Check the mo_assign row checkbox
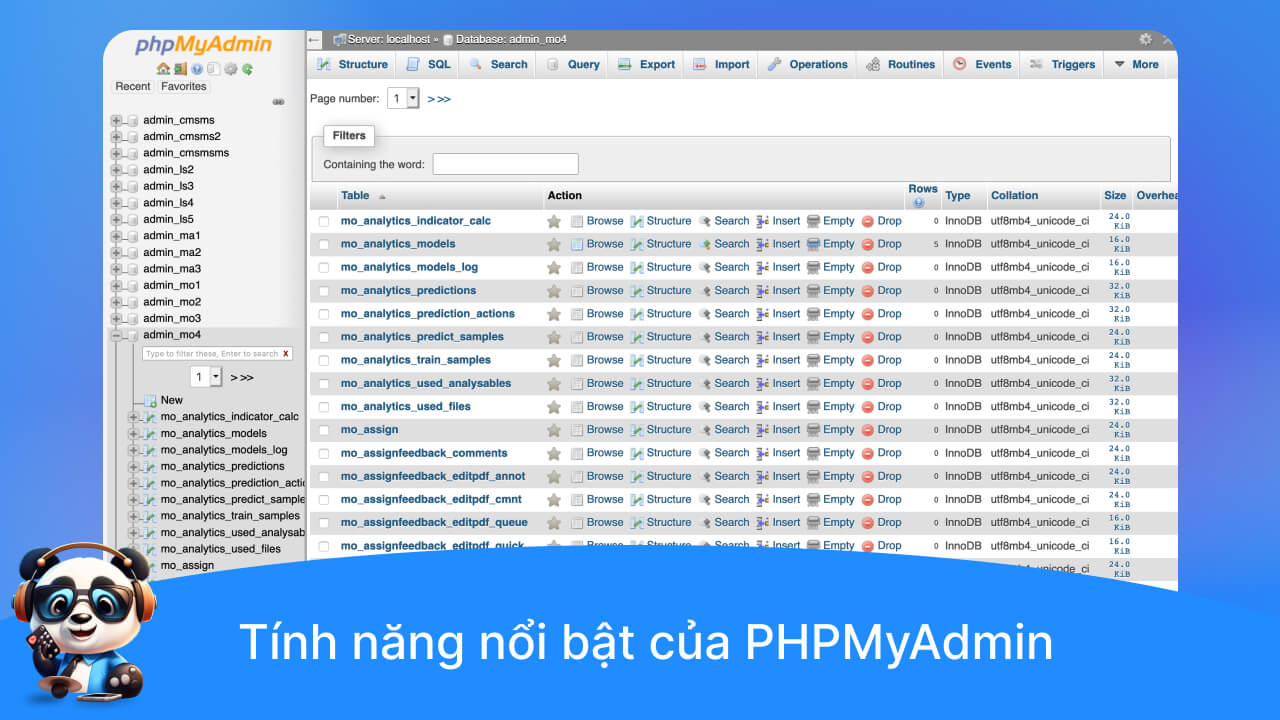 (323, 430)
